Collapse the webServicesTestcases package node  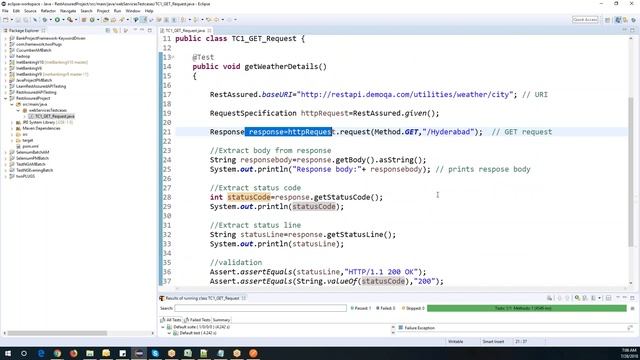[x=18, y=111]
